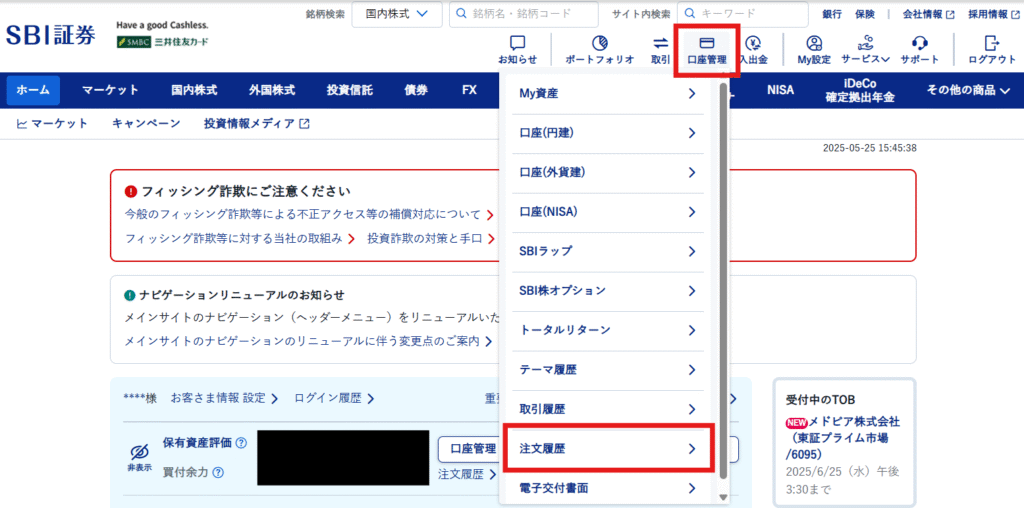Select 注文履歴 in the dropdown menu
The image size is (1024, 508).
[607, 449]
